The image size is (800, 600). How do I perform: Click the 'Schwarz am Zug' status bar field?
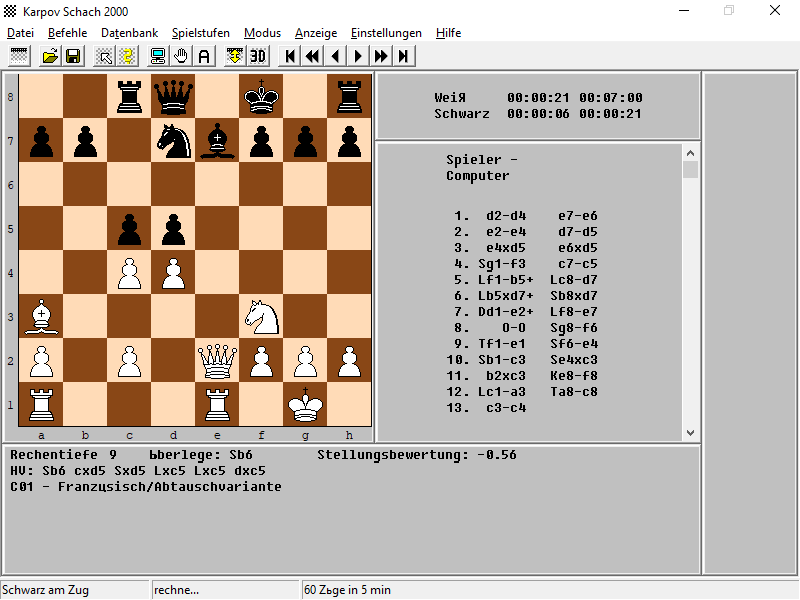click(x=75, y=590)
